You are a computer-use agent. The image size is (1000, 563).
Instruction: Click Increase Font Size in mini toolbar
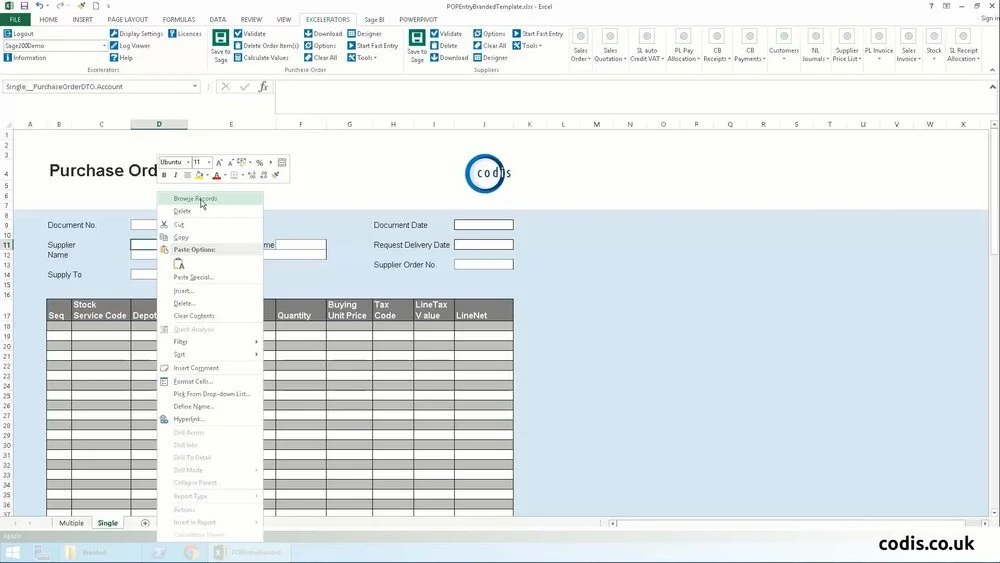tap(219, 163)
